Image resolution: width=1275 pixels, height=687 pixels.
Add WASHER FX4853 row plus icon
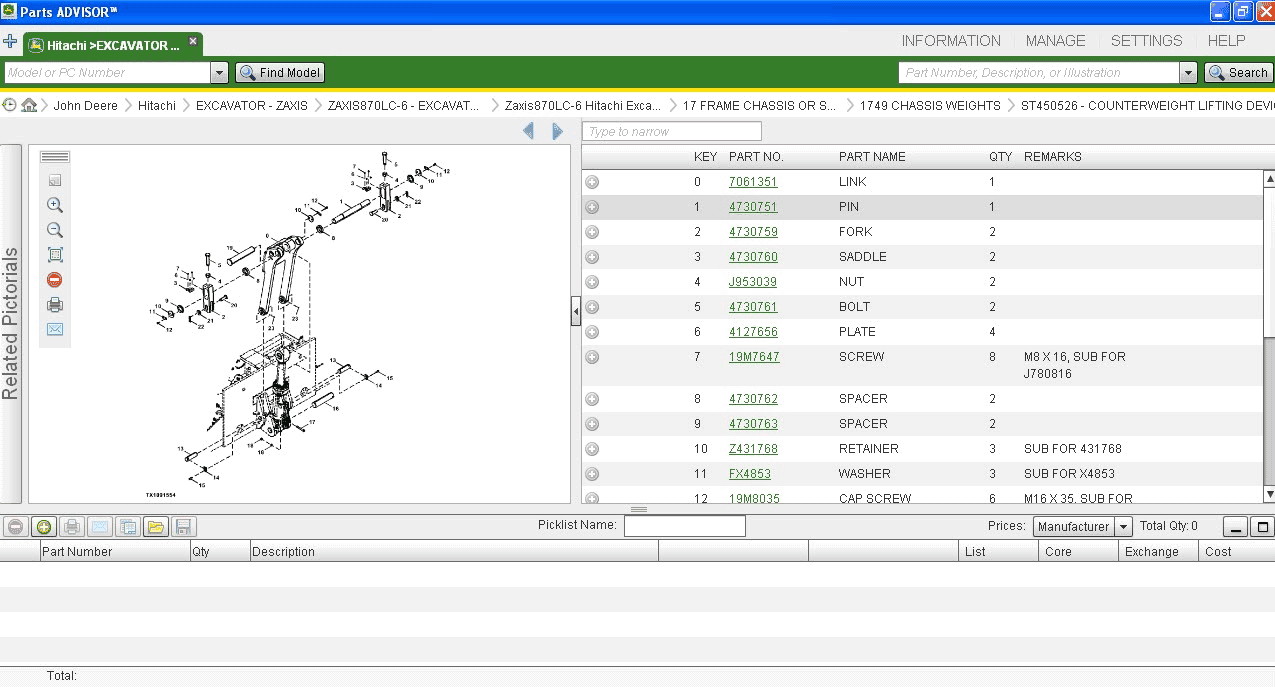point(592,474)
